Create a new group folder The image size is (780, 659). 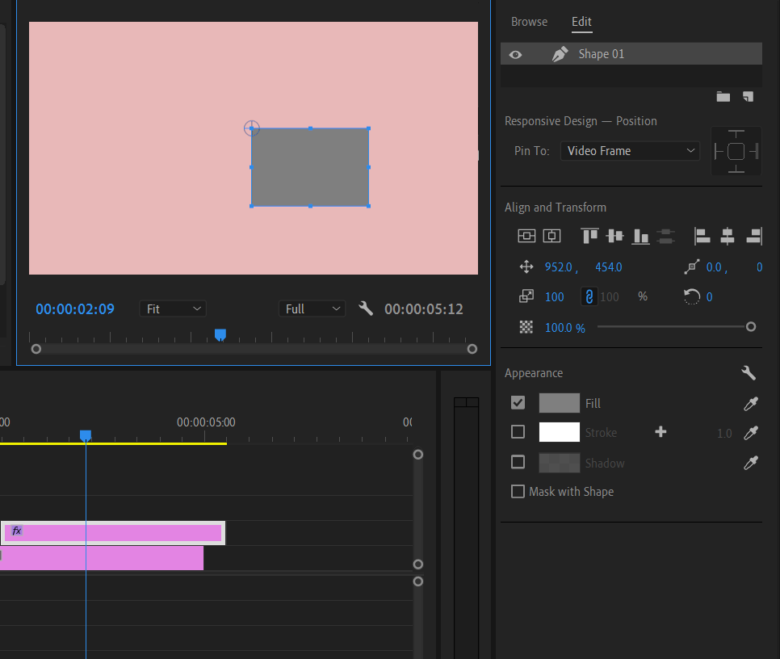(723, 96)
